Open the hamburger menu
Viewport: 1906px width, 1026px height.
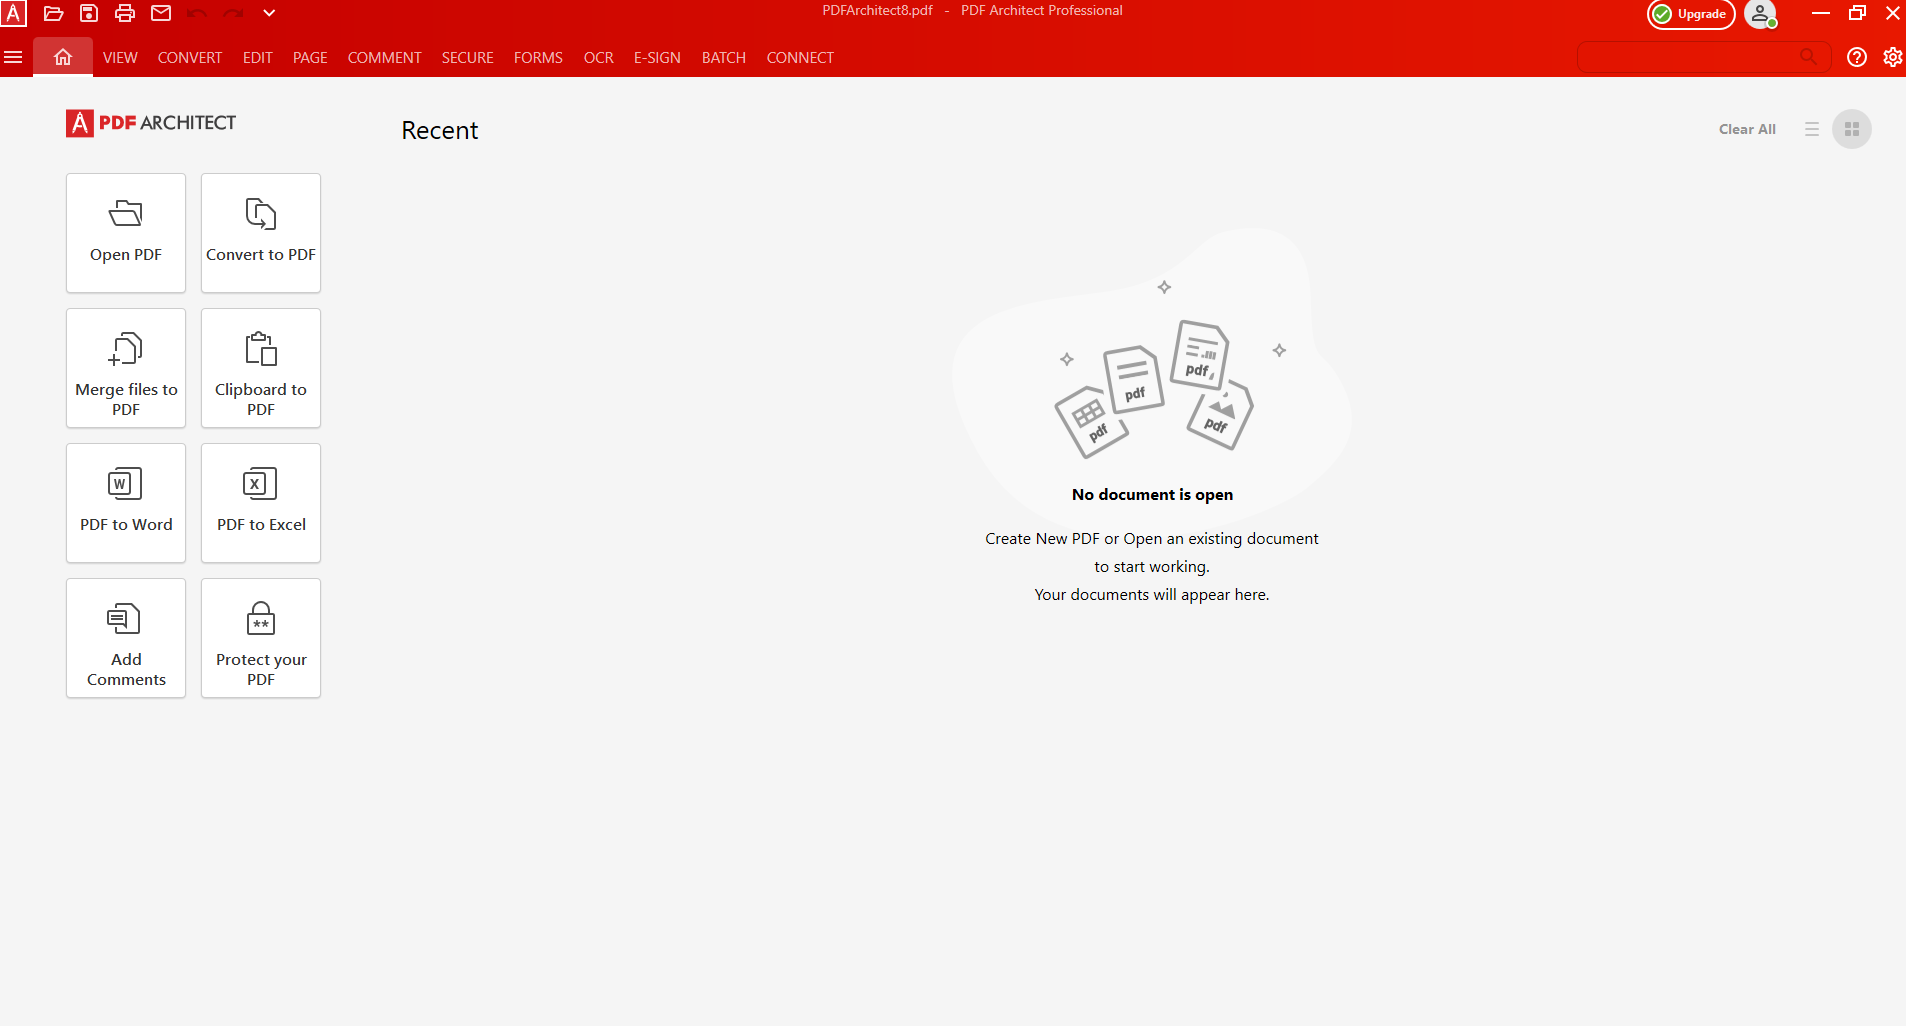(13, 57)
